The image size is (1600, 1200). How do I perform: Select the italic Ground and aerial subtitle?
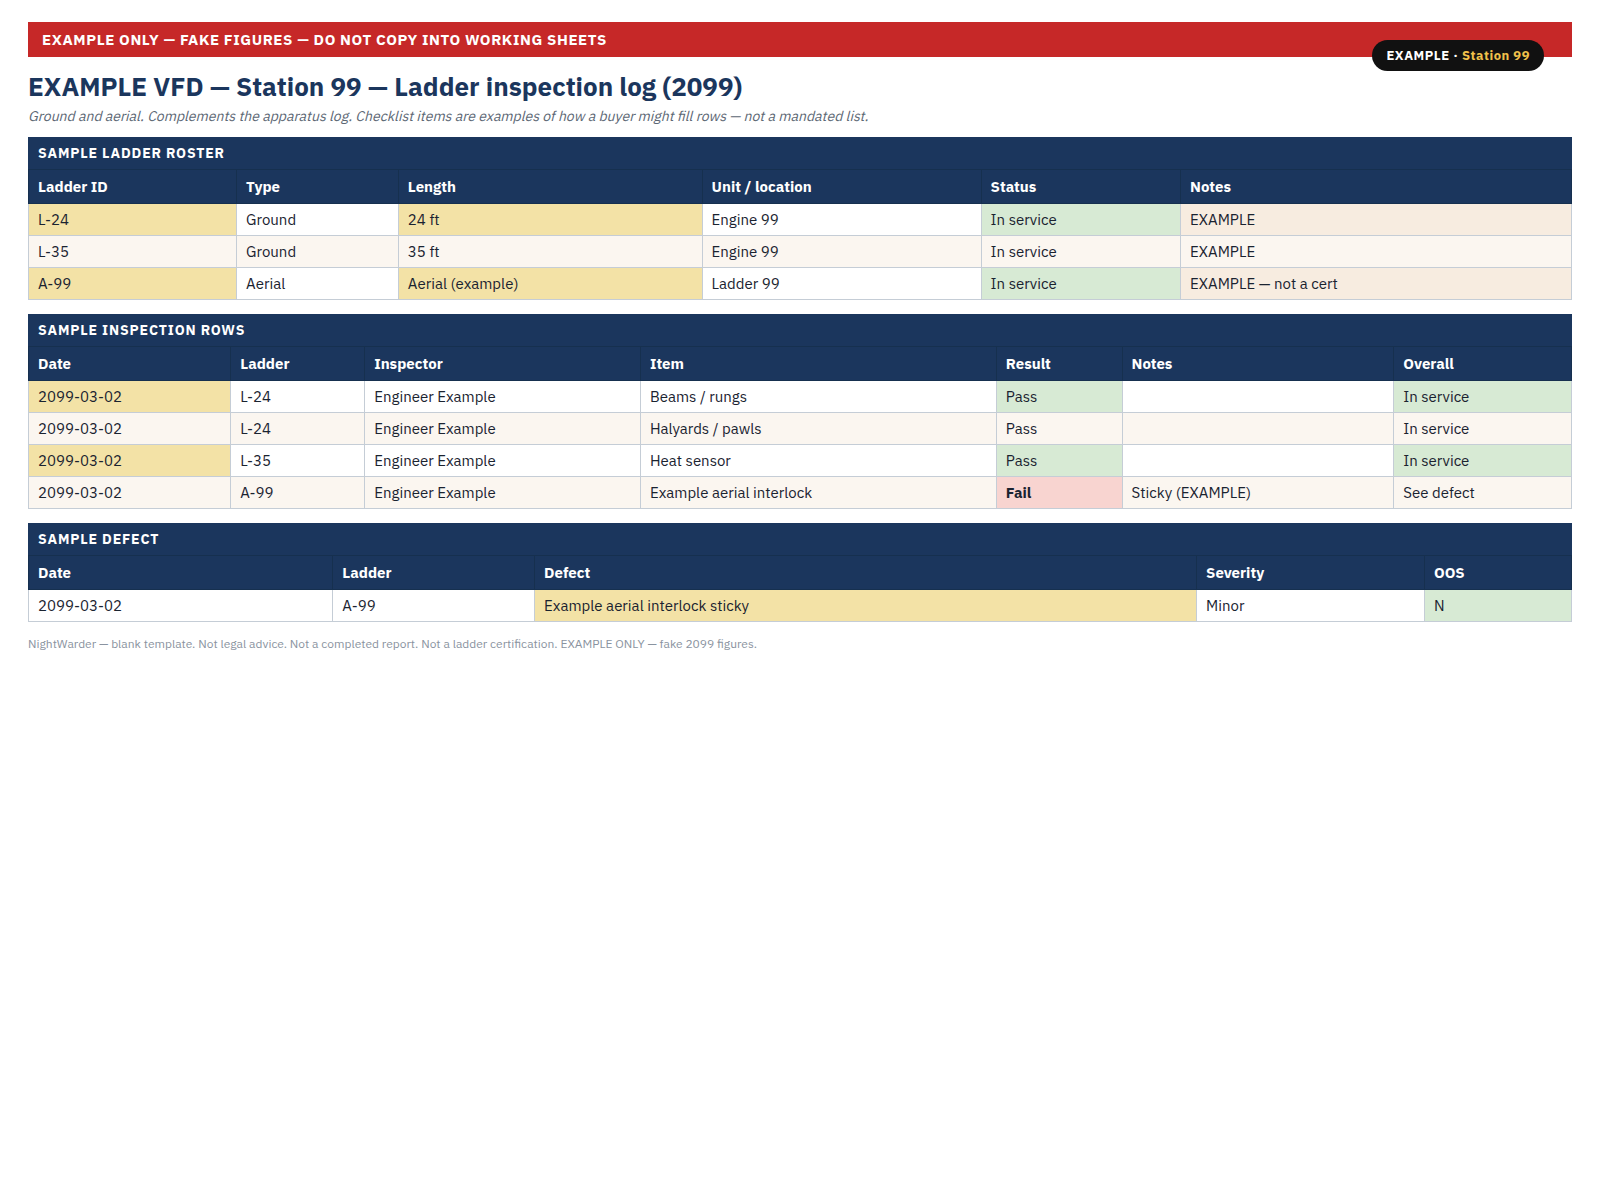click(448, 116)
